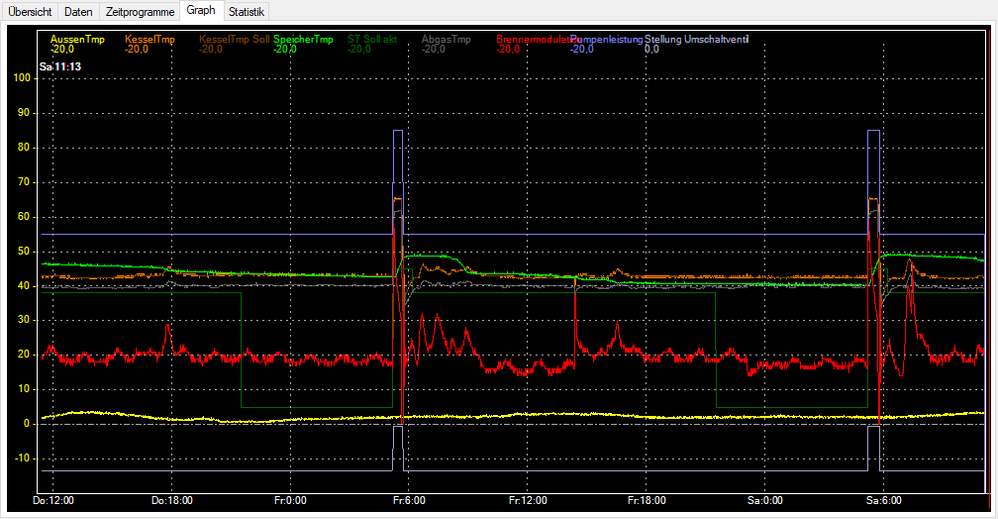Select the Zeitprogramme tab
This screenshot has width=998, height=519.
(x=140, y=12)
